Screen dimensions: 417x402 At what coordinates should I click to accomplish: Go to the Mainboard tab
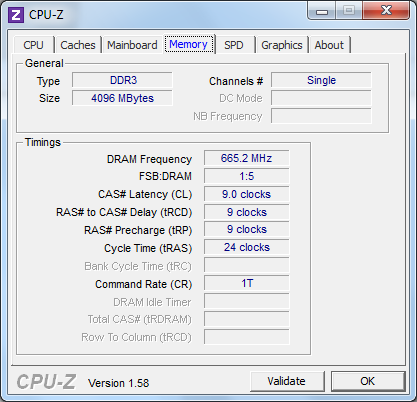(x=132, y=45)
